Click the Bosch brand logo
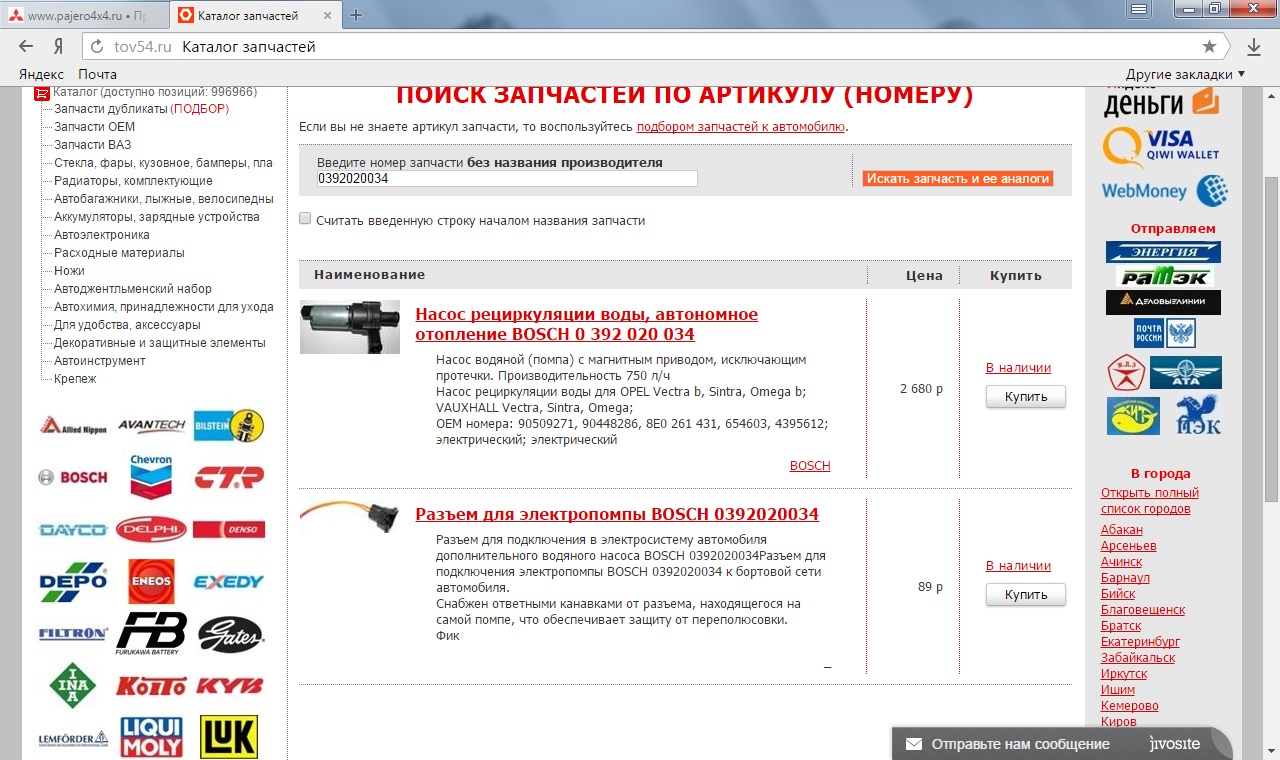The image size is (1280, 760). [73, 477]
